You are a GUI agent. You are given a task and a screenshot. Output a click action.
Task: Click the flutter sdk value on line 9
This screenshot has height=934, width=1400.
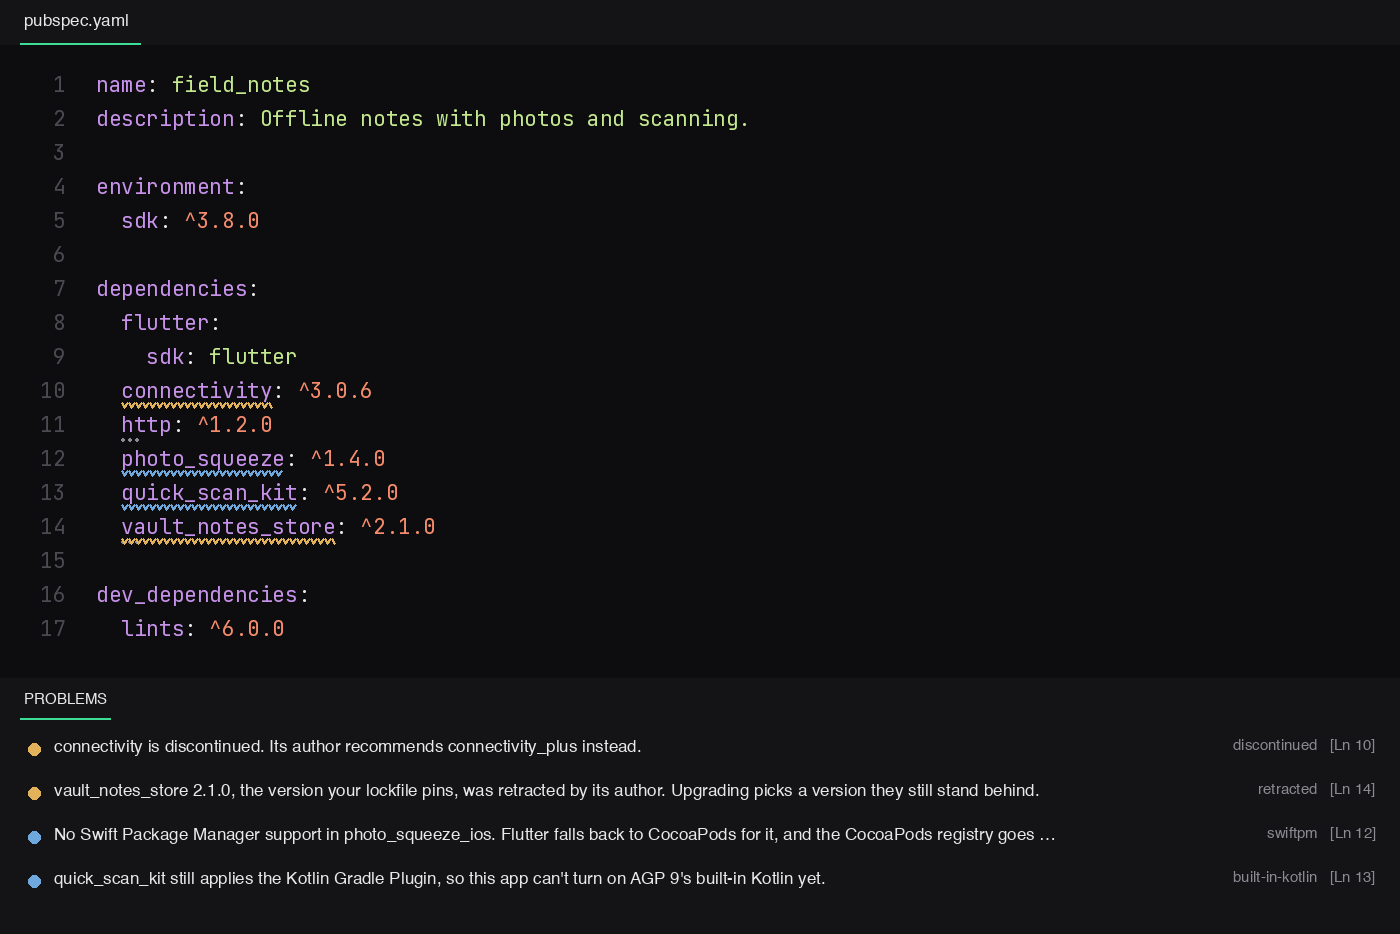[253, 357]
